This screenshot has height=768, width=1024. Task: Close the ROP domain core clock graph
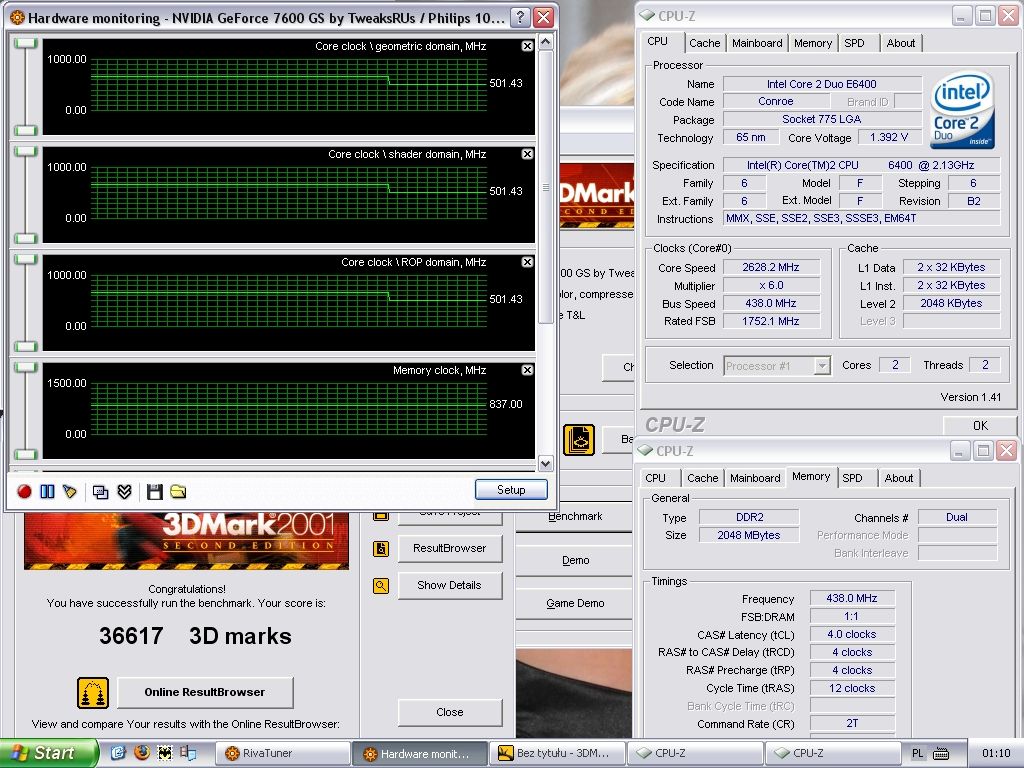[x=527, y=262]
